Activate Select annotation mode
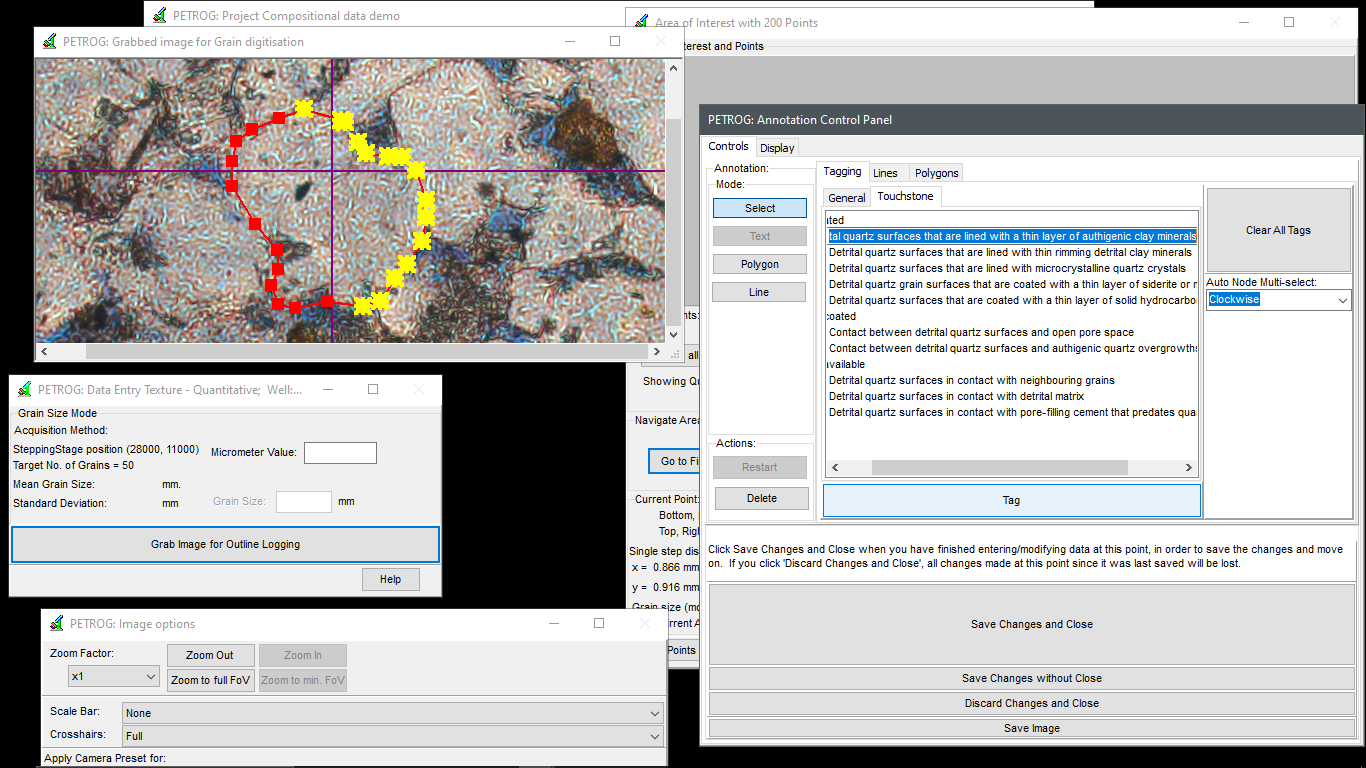1366x768 pixels. click(759, 208)
